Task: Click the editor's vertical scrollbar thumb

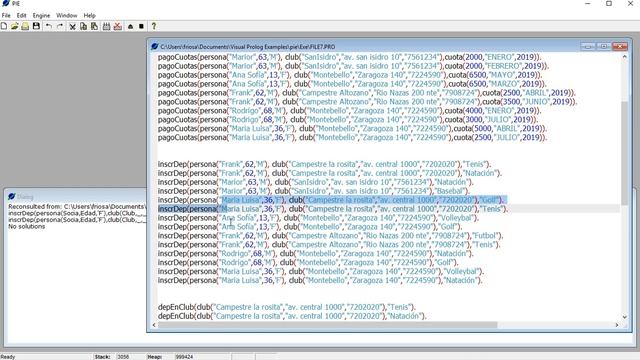Action: pos(624,153)
